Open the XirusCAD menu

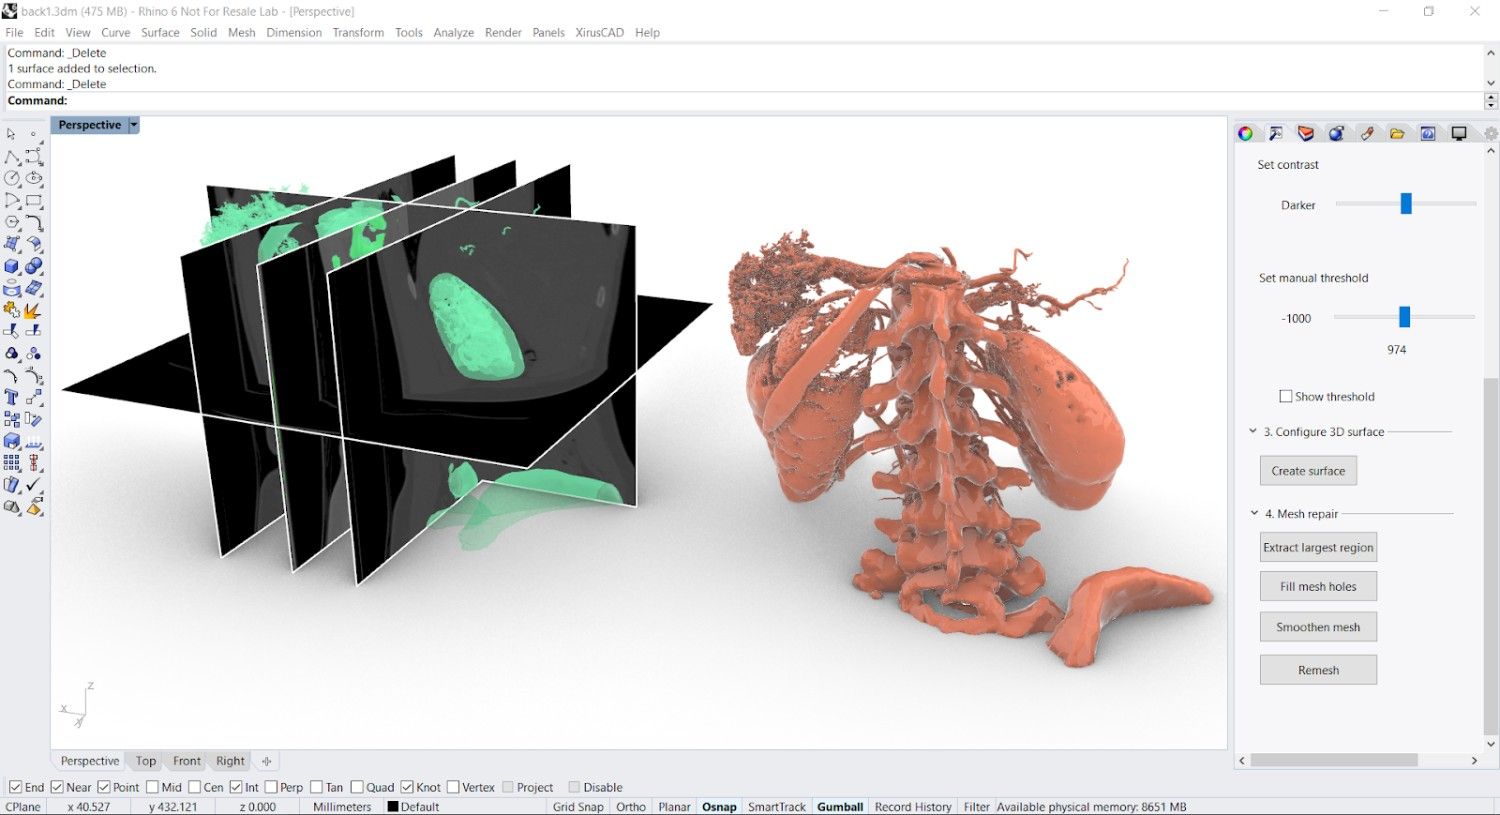tap(599, 32)
